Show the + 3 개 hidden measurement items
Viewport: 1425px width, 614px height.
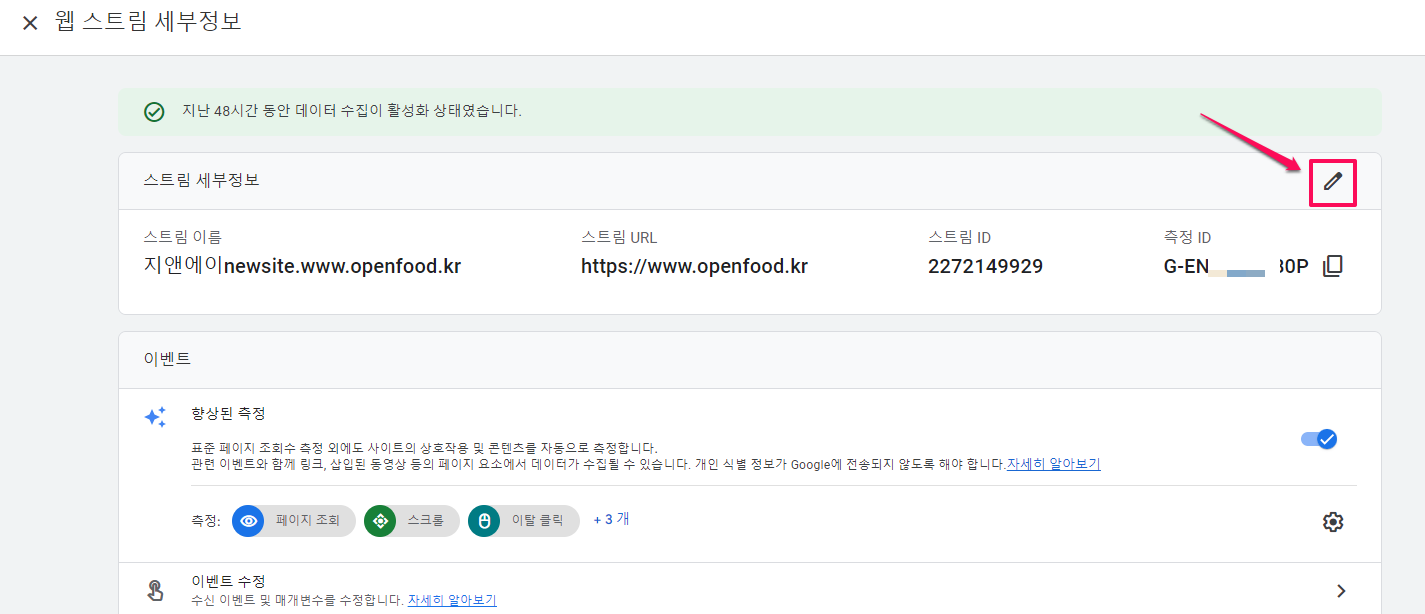[x=610, y=520]
